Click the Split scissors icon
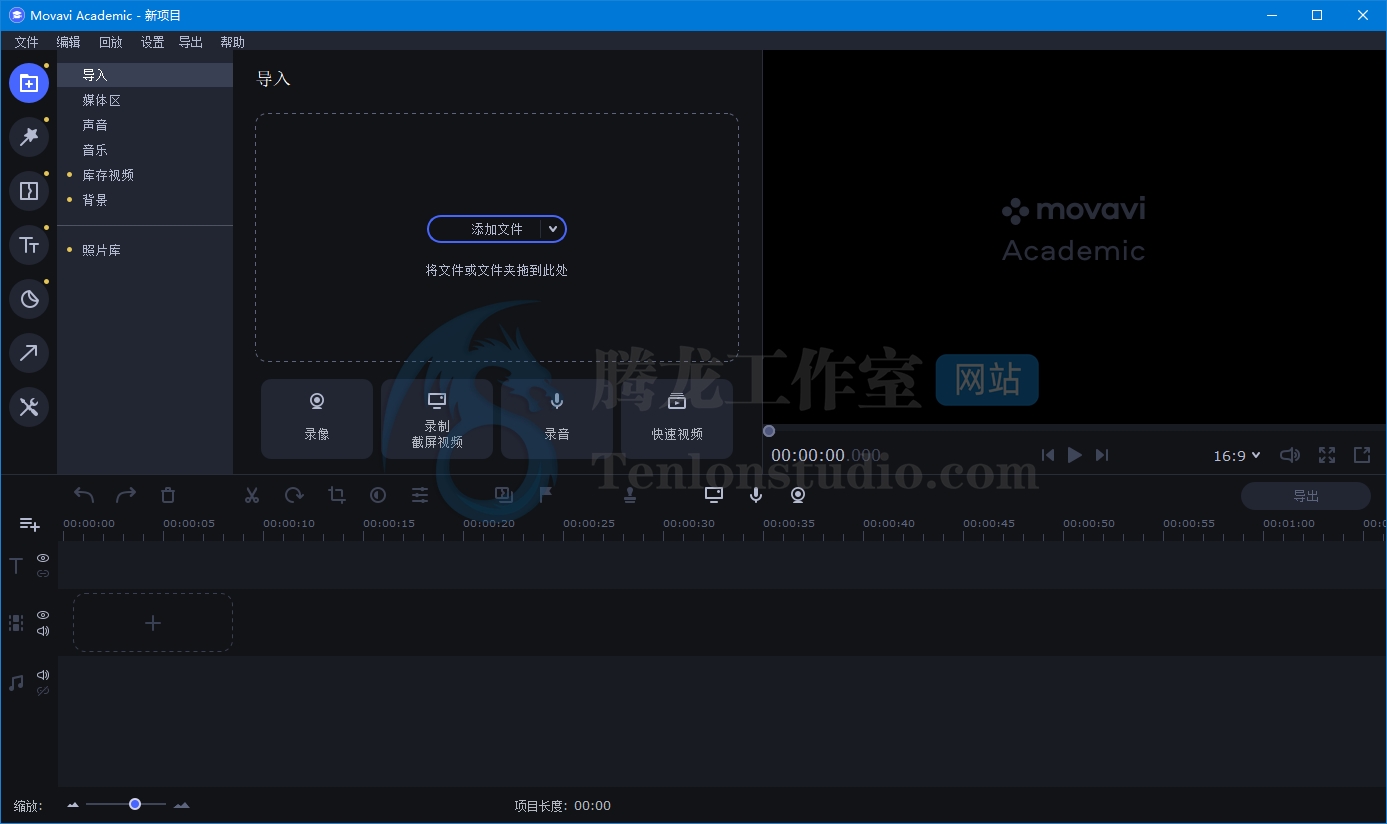 click(x=252, y=495)
